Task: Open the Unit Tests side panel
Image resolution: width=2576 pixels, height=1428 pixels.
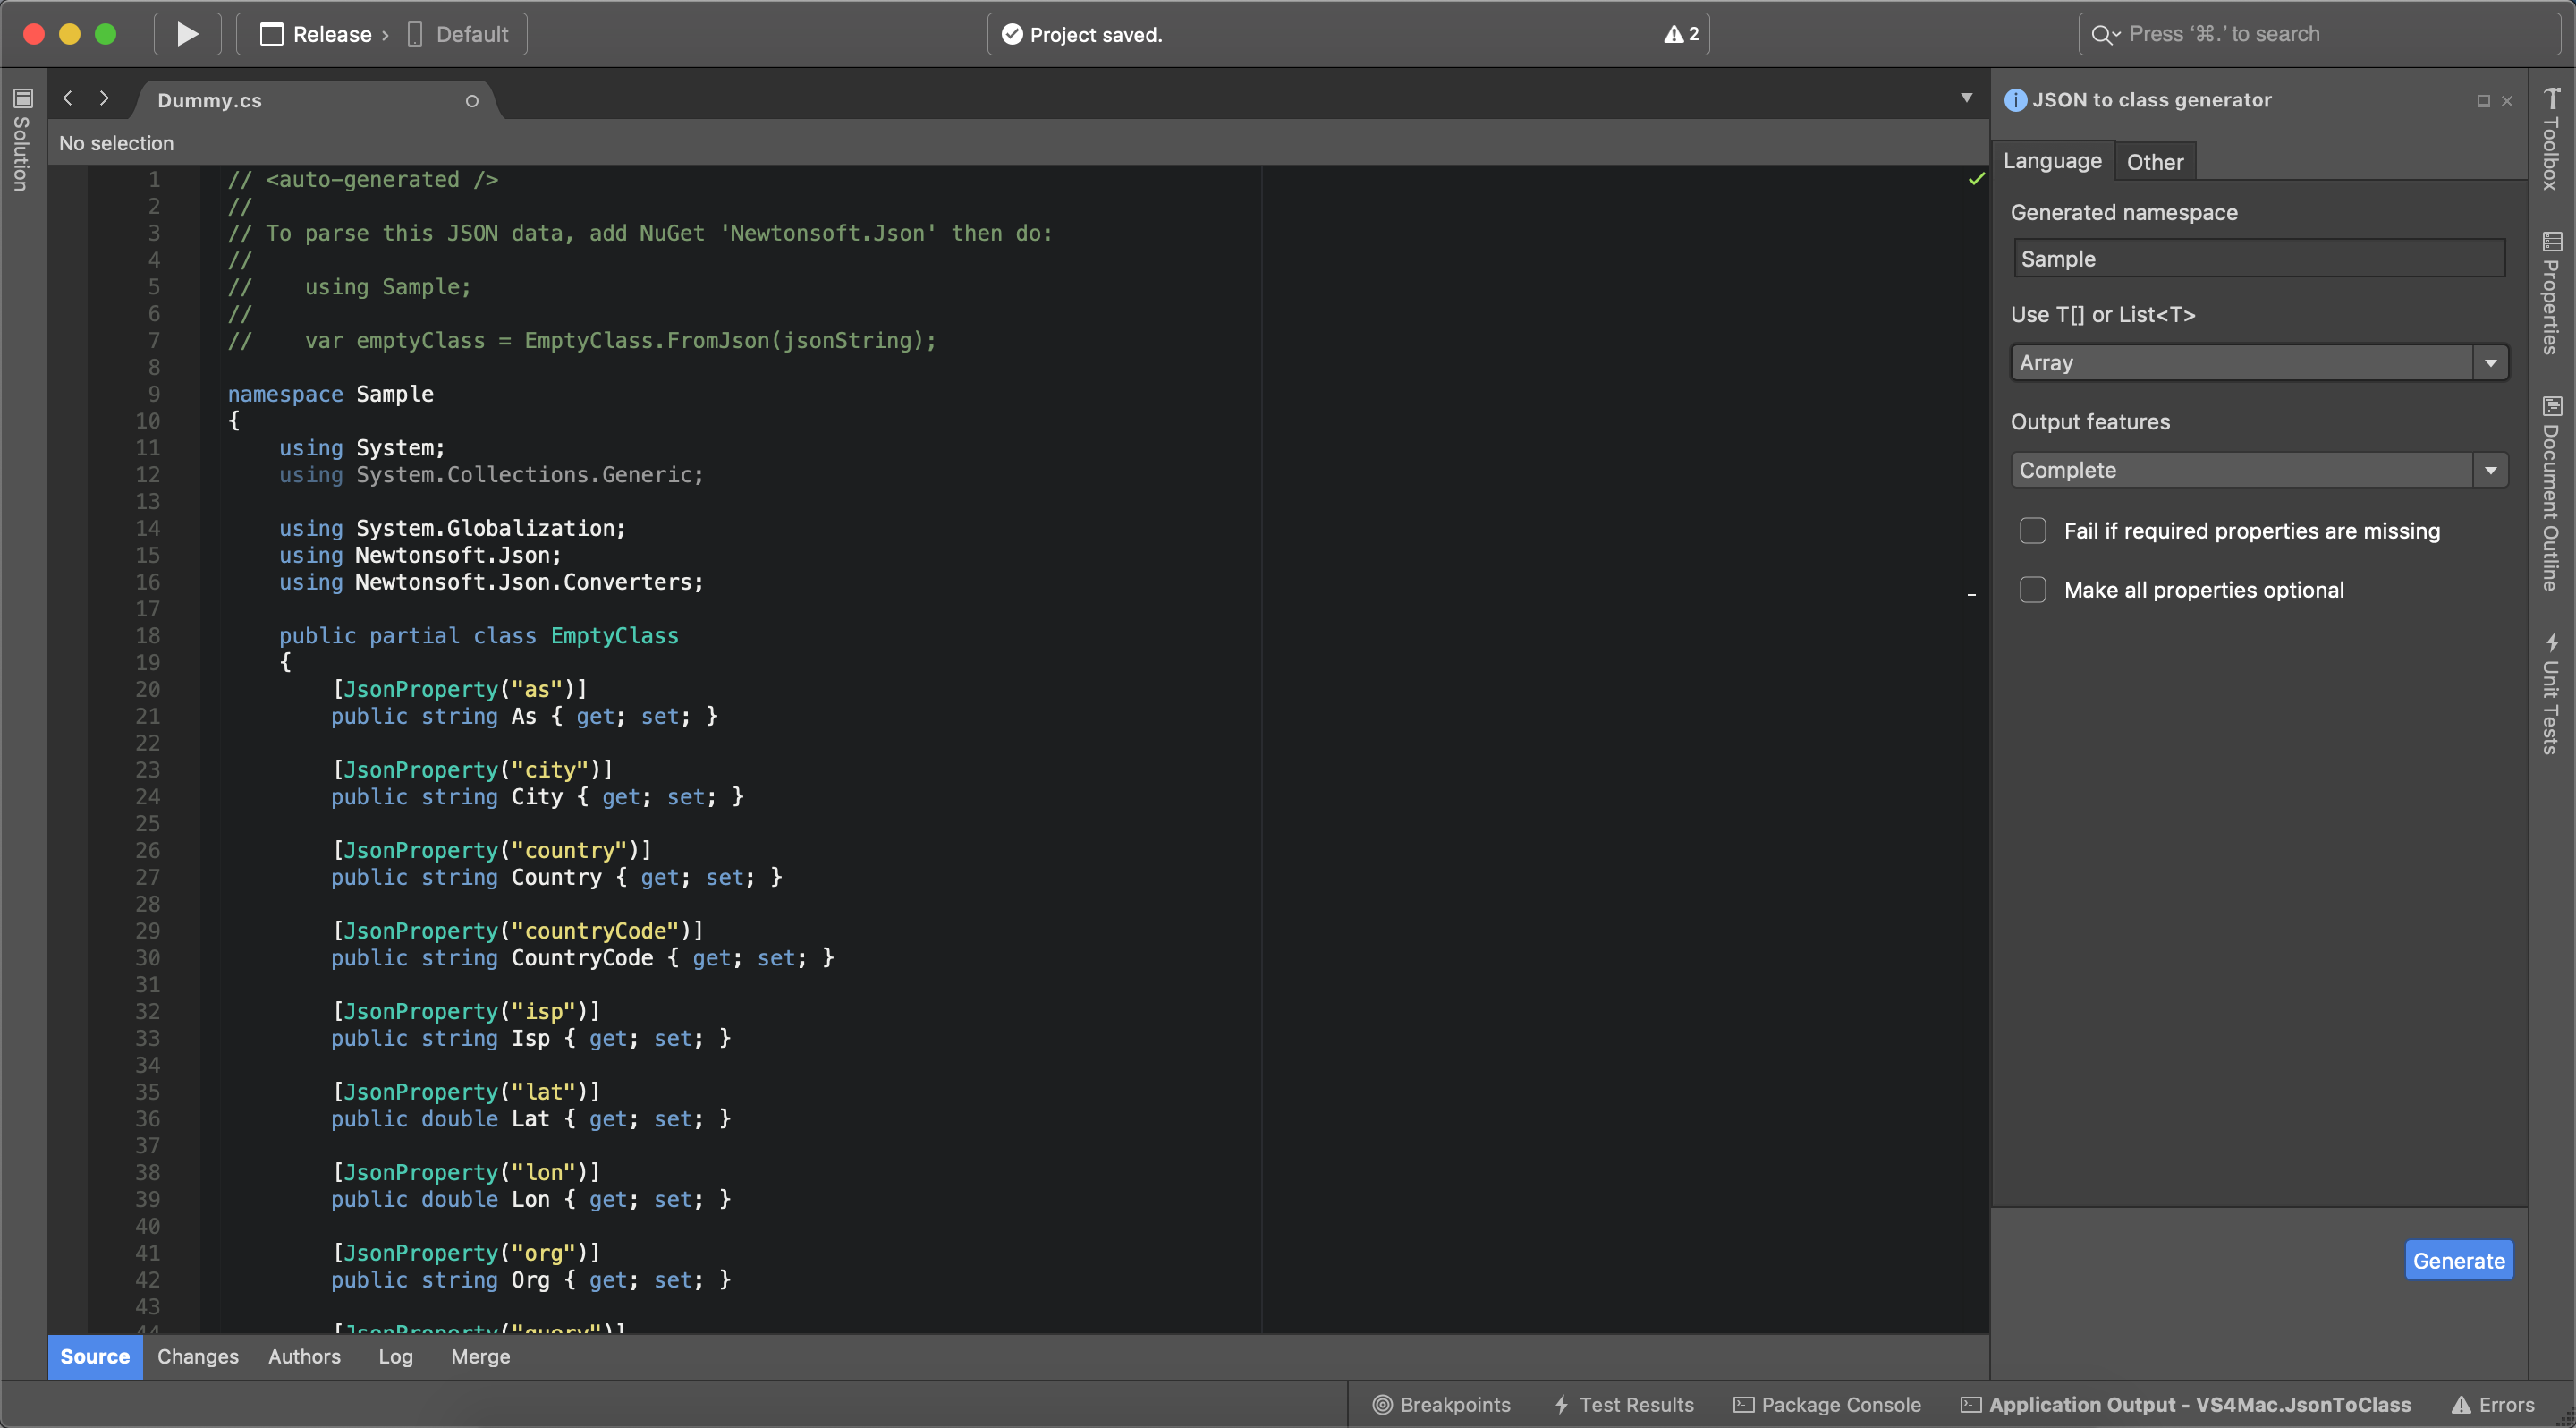Action: point(2551,693)
